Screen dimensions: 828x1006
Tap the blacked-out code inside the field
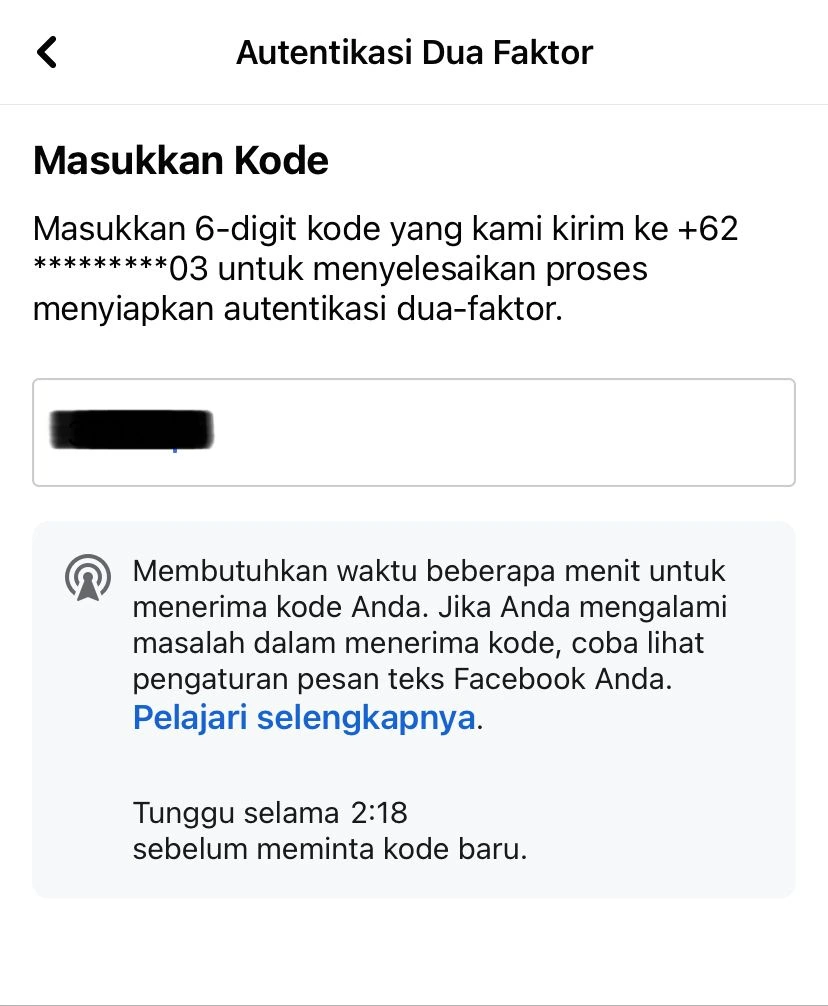(x=131, y=430)
